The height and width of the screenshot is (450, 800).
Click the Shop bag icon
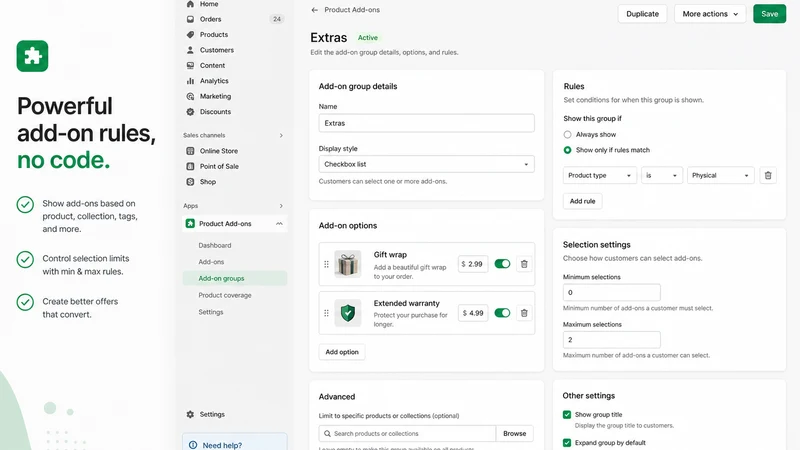[190, 182]
